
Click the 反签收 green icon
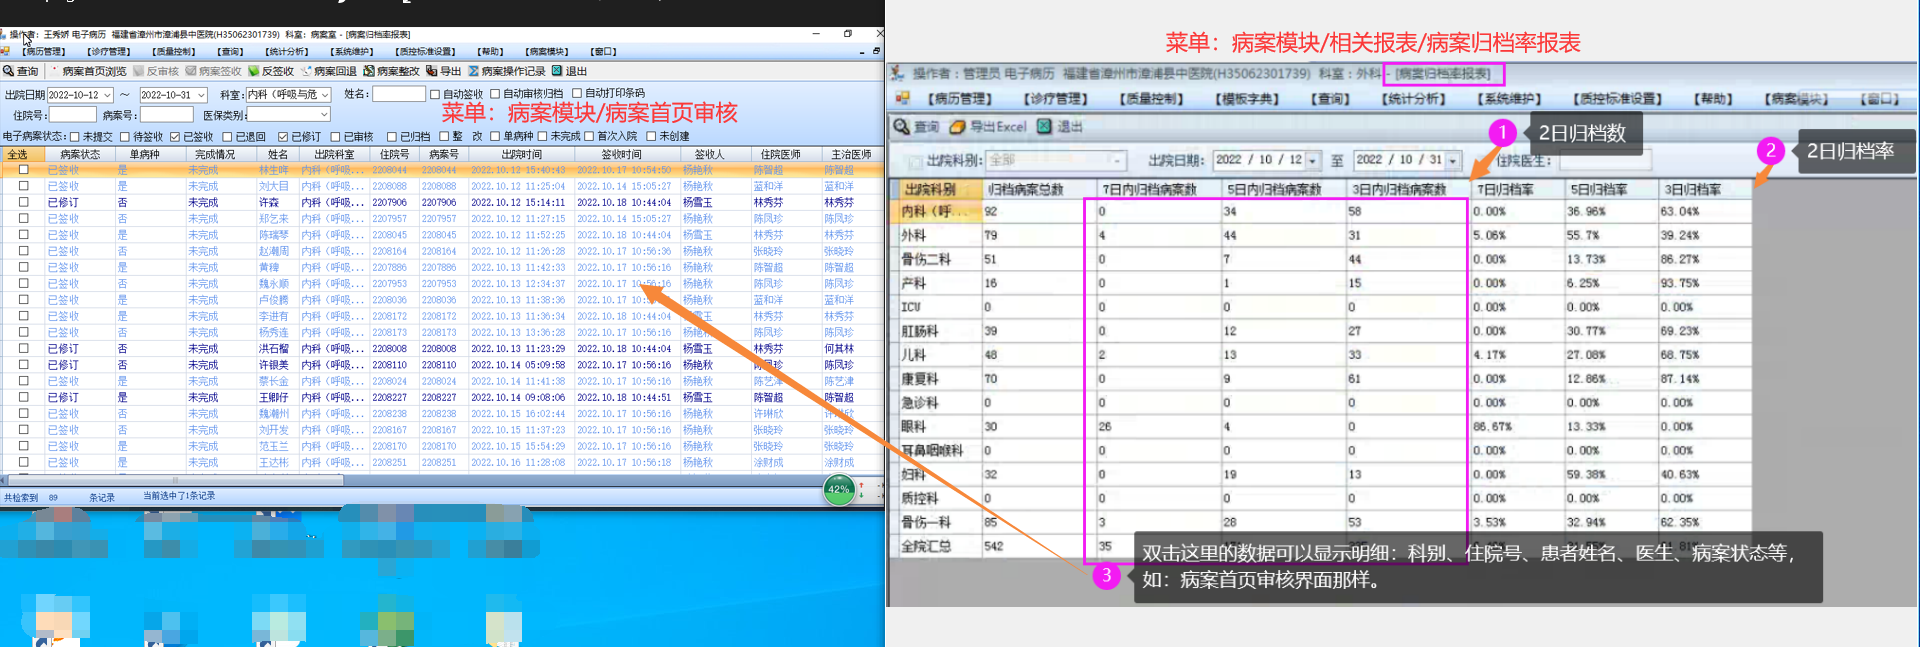[x=254, y=71]
